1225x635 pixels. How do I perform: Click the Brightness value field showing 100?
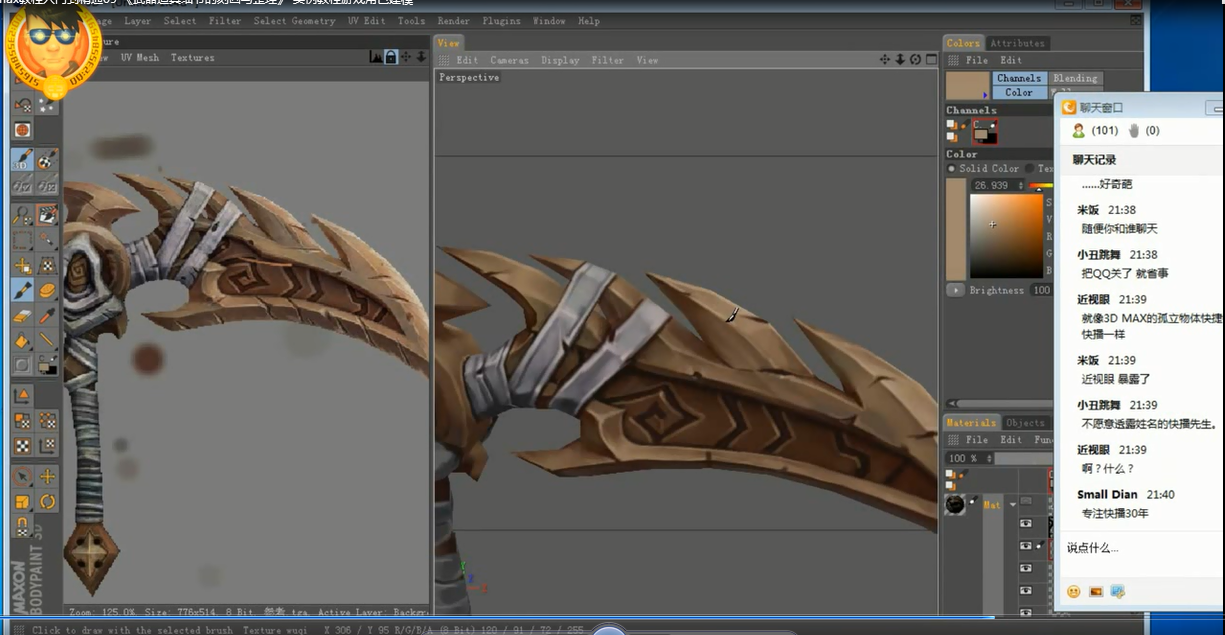click(1041, 290)
